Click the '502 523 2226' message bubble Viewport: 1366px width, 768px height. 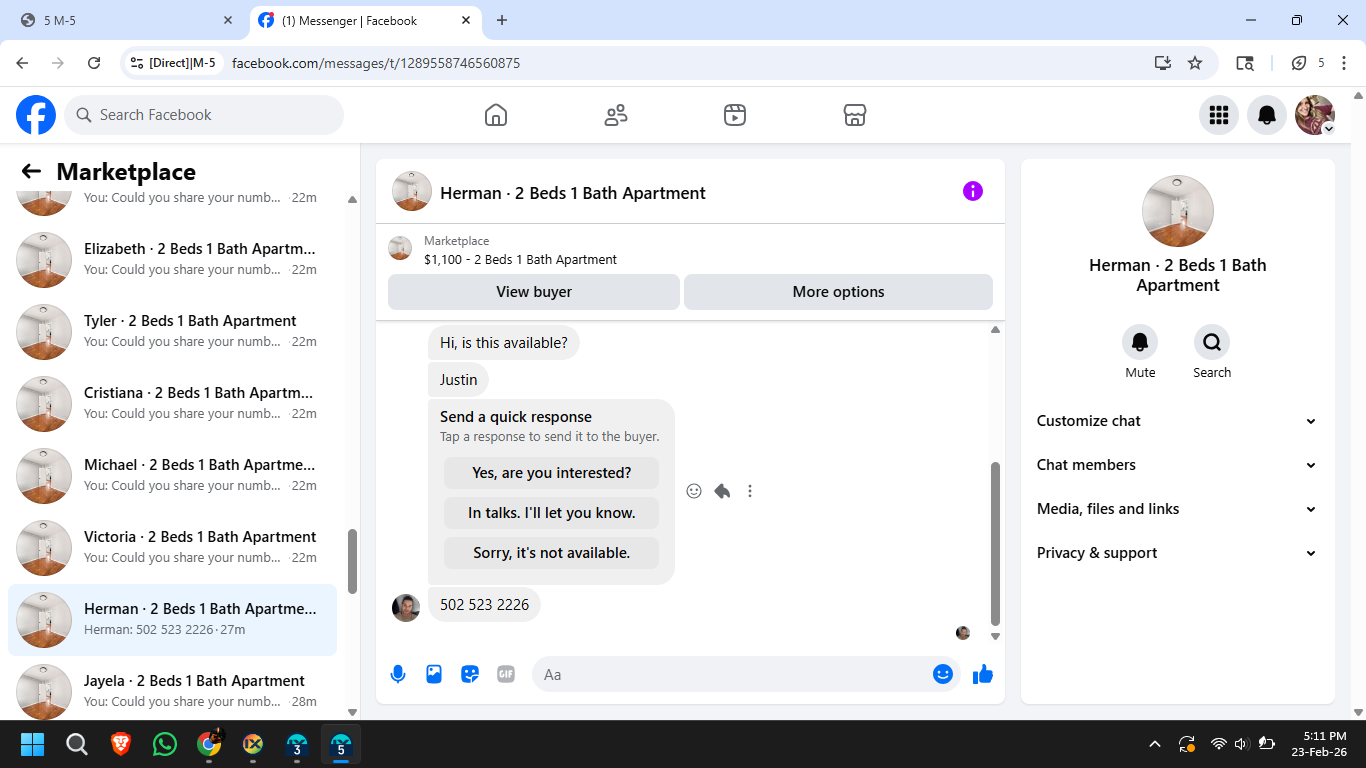(x=484, y=604)
